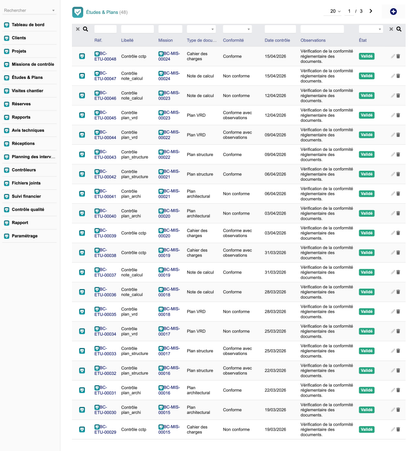Open the Réserves menu item
The width and height of the screenshot is (416, 451).
tap(21, 104)
